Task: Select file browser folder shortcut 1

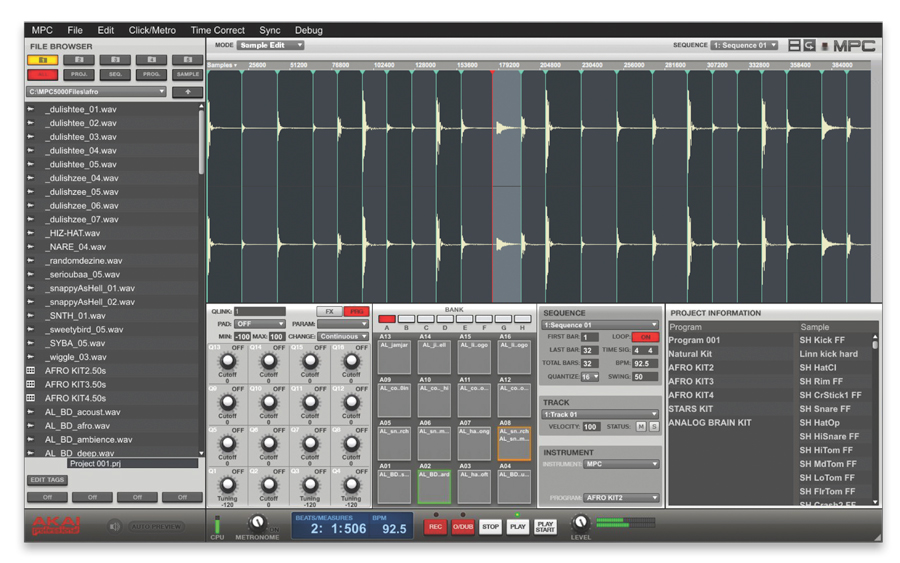Action: [x=42, y=60]
